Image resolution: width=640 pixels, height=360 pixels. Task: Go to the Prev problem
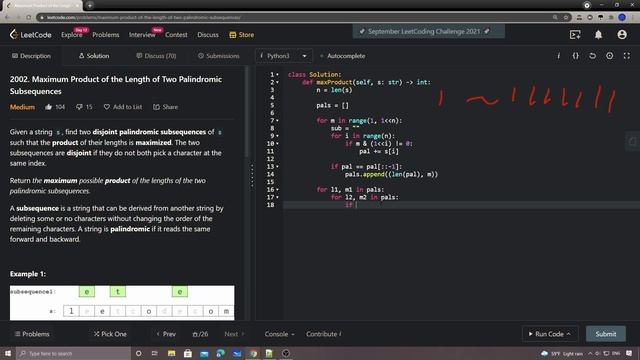click(166, 334)
